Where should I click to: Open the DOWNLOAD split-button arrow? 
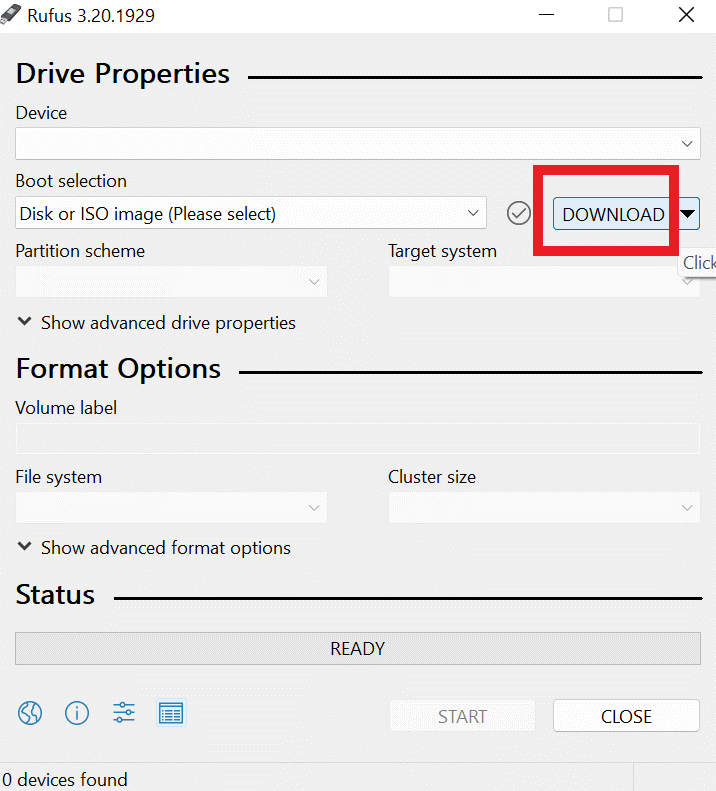[687, 214]
